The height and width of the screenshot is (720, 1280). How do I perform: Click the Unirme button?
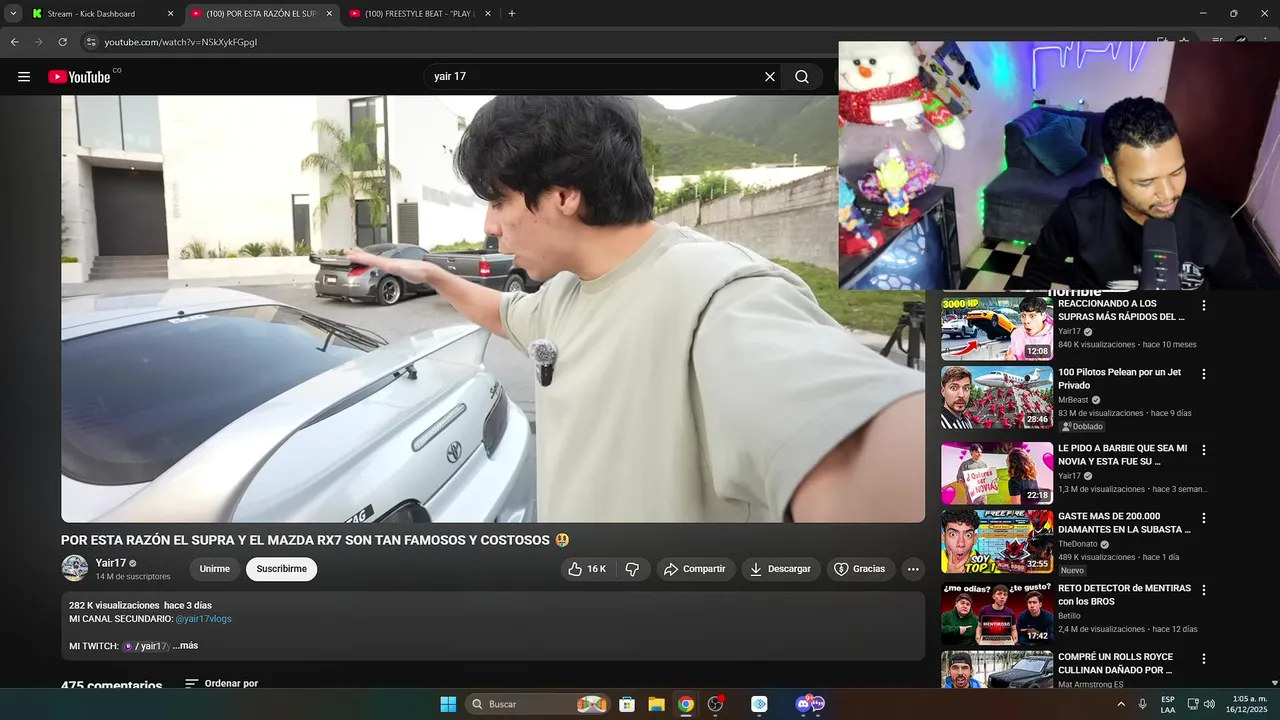point(215,569)
